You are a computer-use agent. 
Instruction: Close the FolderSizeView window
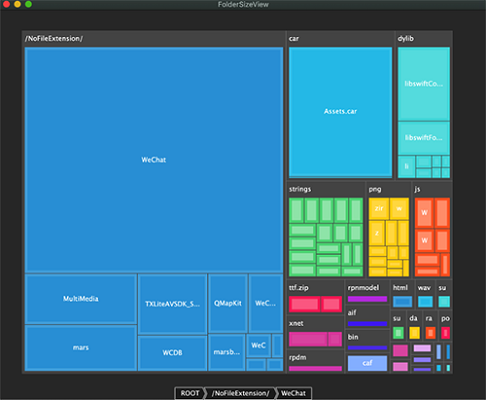click(6, 4)
